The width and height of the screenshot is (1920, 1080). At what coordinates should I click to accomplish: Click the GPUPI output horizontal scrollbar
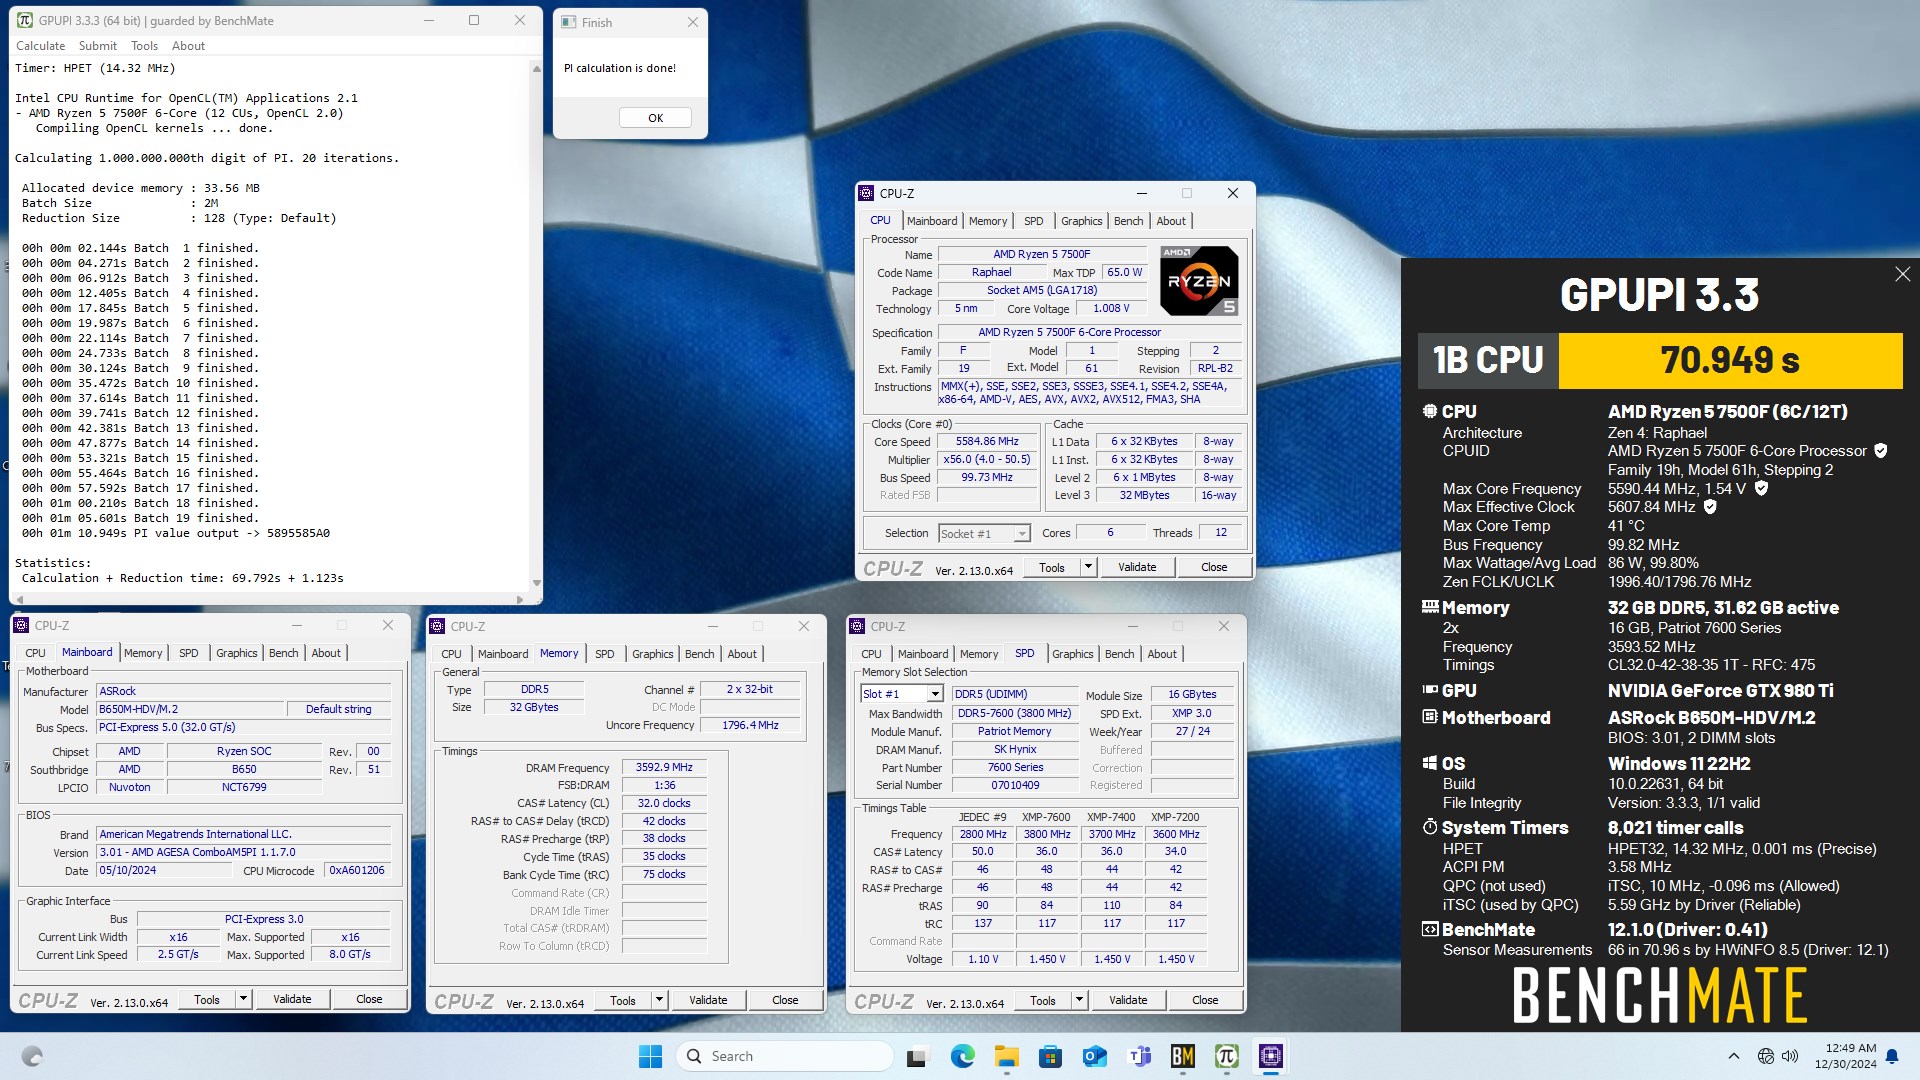(x=268, y=600)
